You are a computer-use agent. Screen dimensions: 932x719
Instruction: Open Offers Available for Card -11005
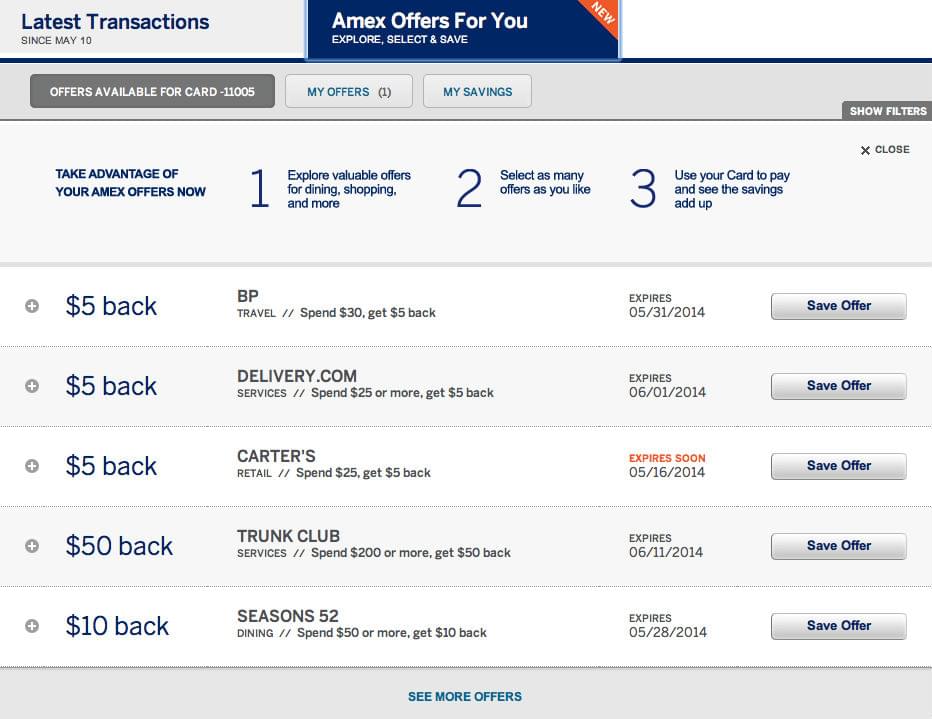point(152,92)
